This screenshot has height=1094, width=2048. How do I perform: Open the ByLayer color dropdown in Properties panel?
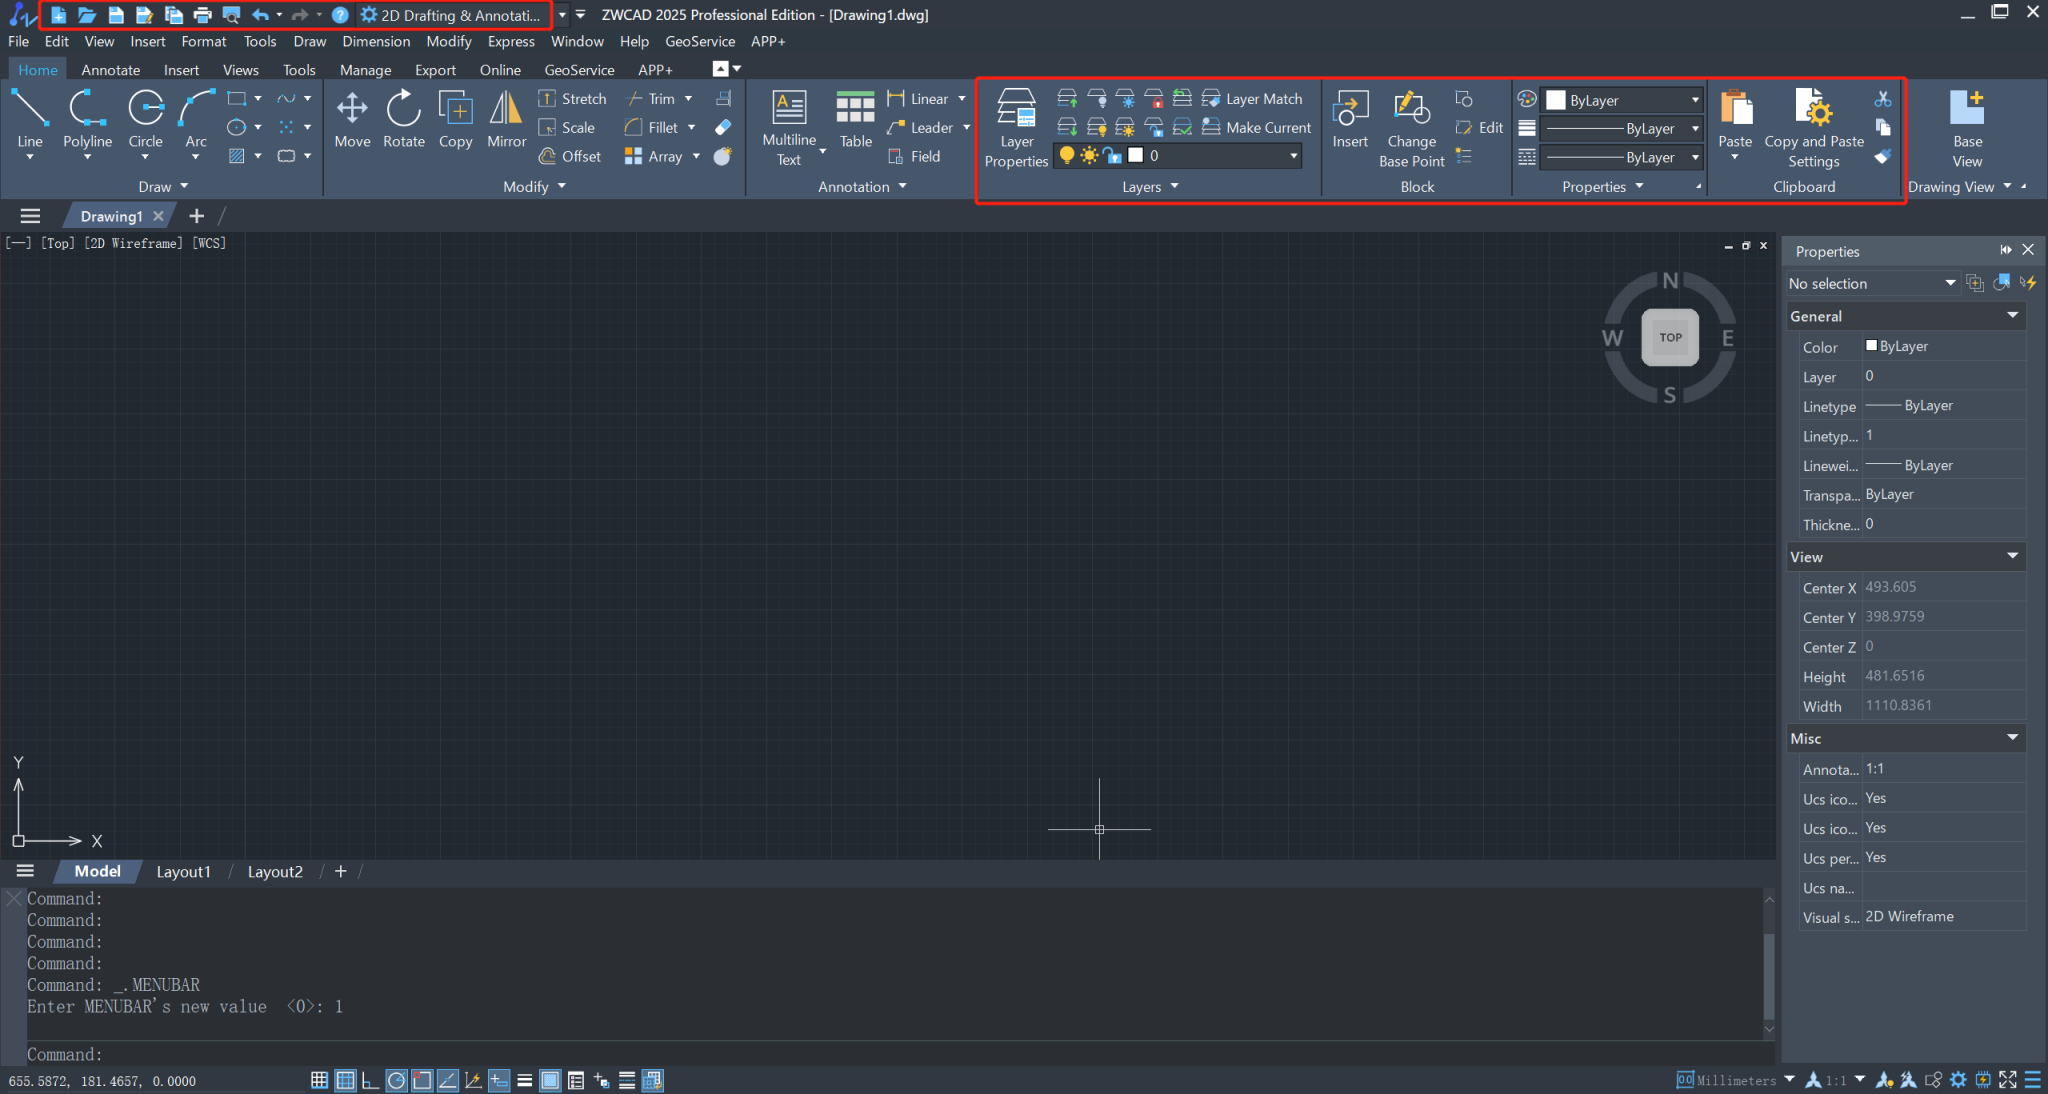point(1693,100)
